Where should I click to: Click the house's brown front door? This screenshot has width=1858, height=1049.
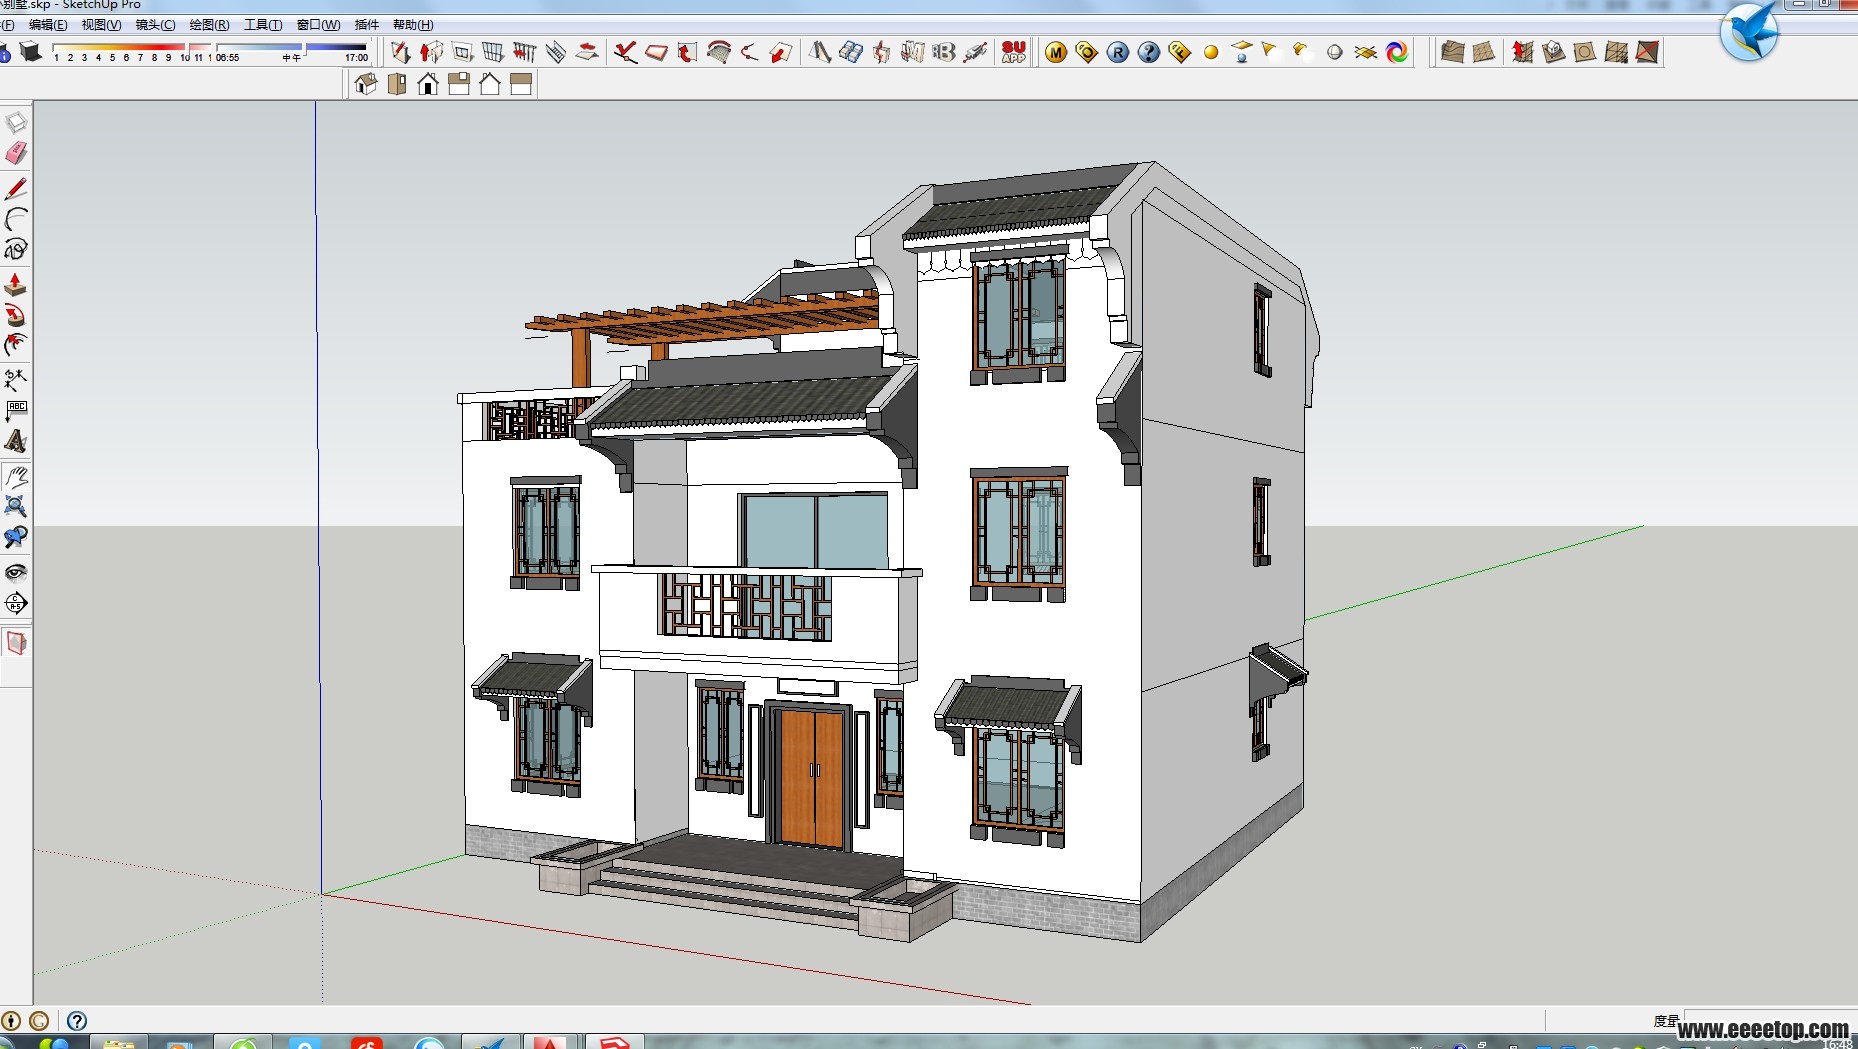pyautogui.click(x=813, y=777)
